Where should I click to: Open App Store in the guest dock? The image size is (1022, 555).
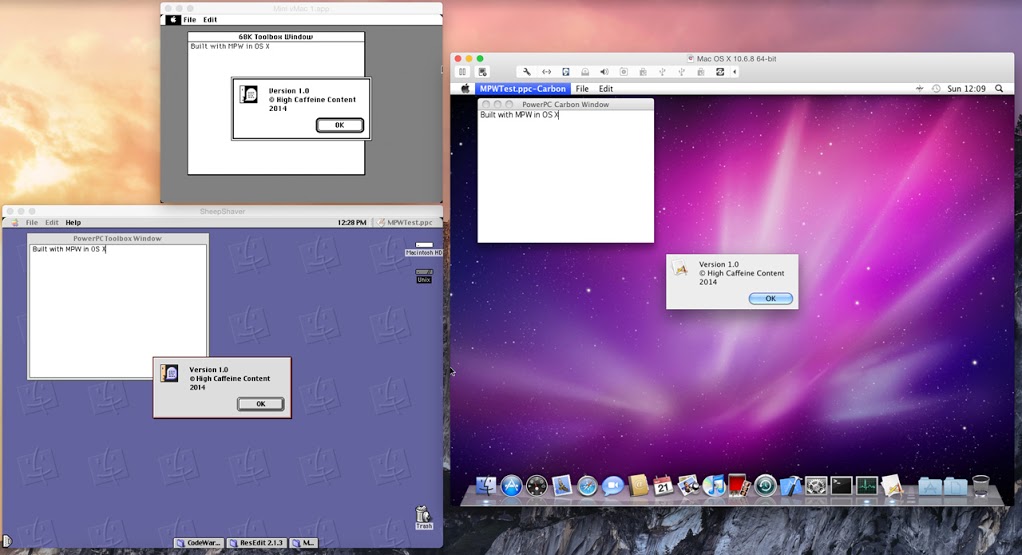(x=511, y=486)
